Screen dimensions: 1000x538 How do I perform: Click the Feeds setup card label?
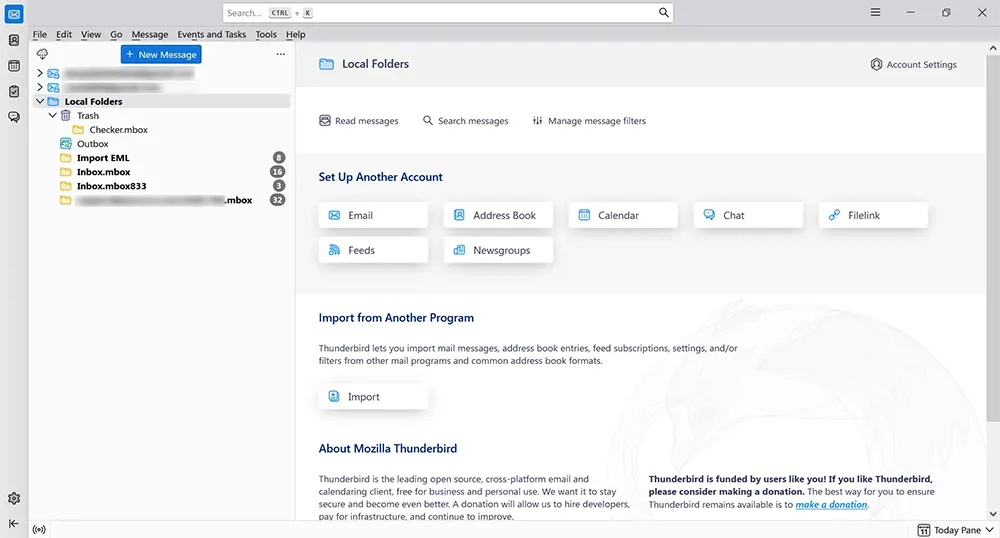[x=361, y=250]
